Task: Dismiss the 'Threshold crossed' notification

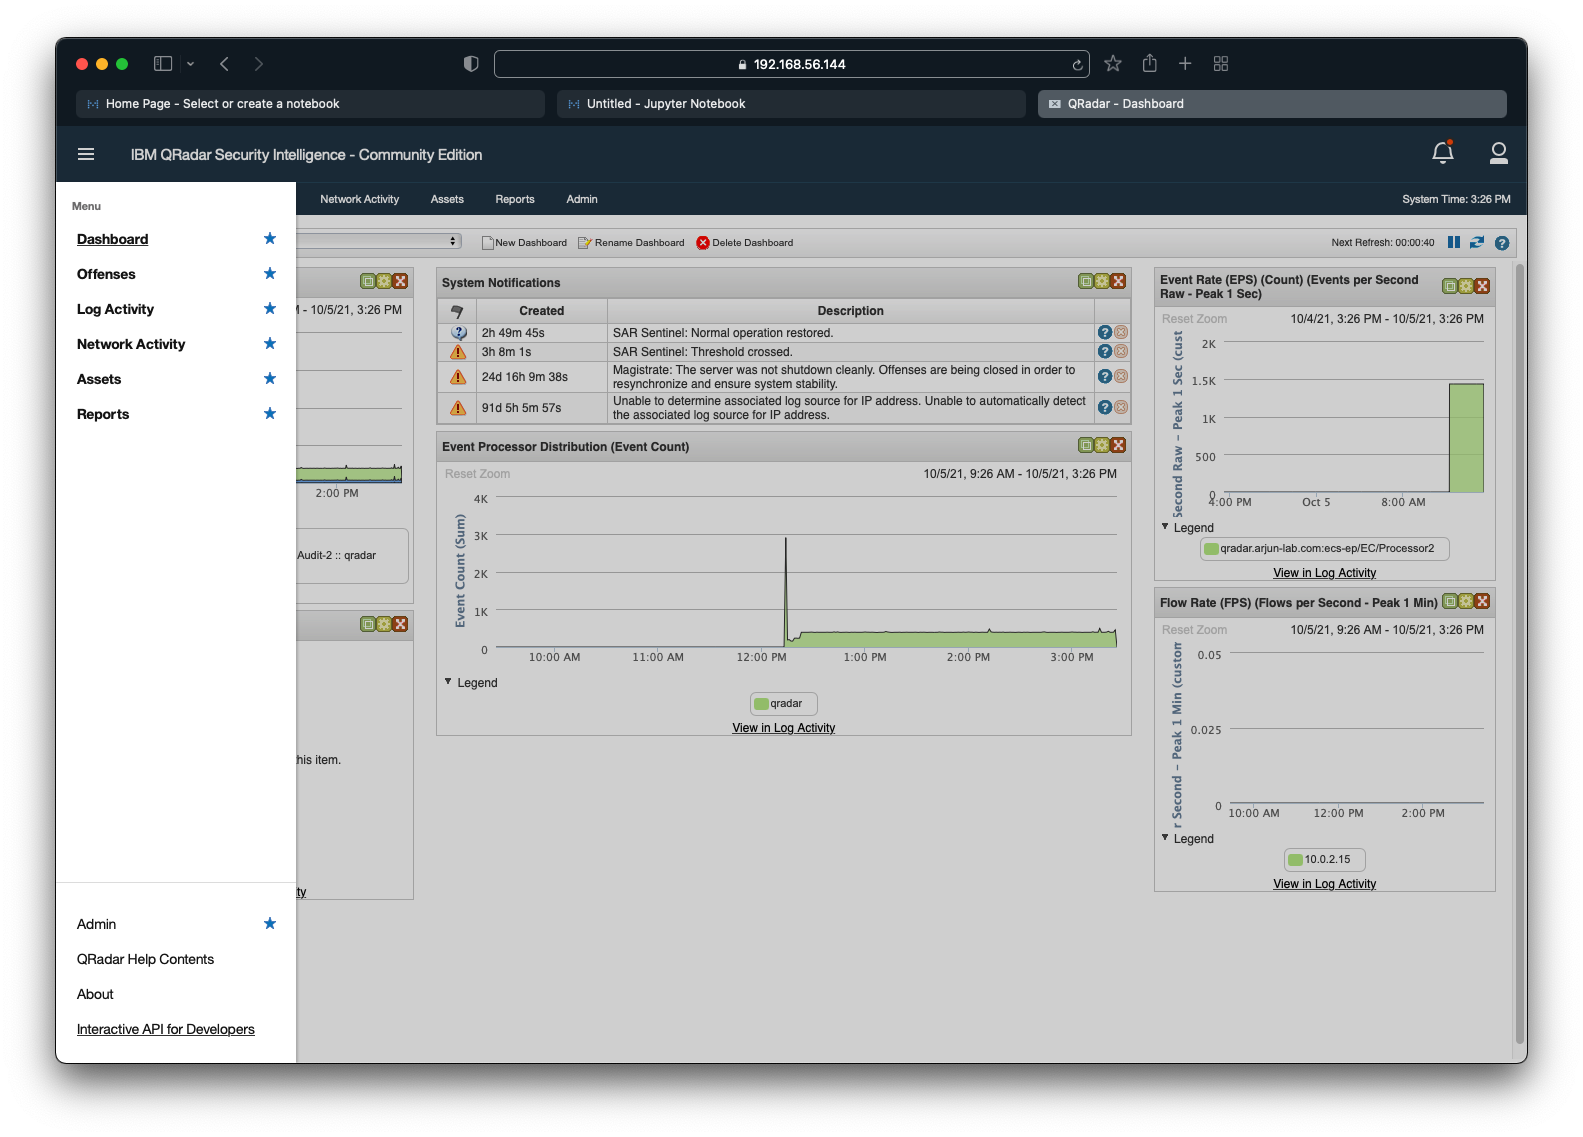Action: coord(1121,351)
